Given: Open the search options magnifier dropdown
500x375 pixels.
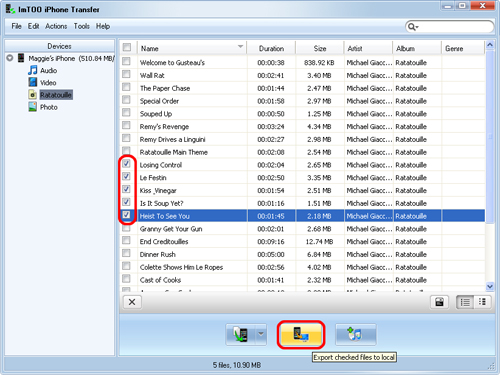Looking at the screenshot, I should (x=413, y=27).
